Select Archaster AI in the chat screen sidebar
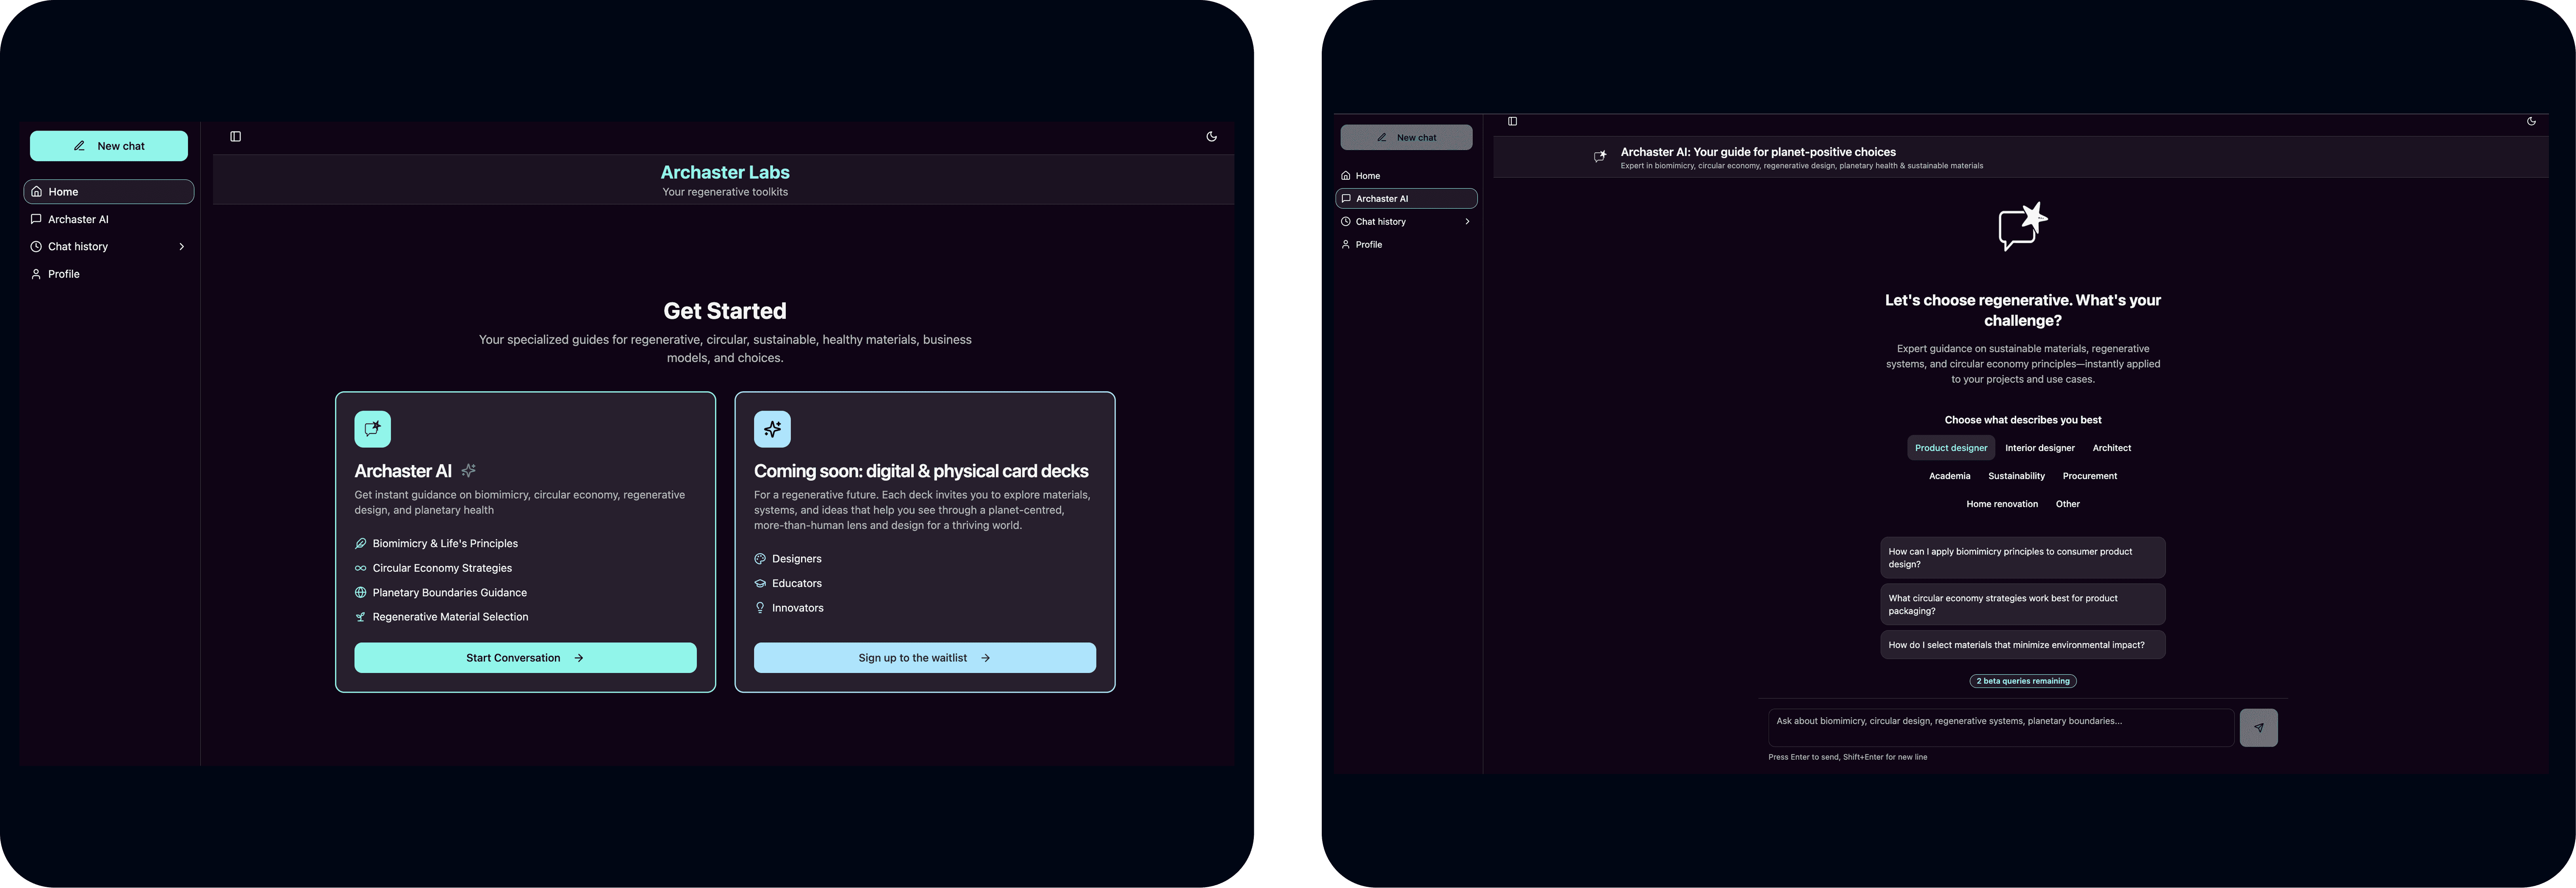The width and height of the screenshot is (2576, 888). (x=1406, y=199)
